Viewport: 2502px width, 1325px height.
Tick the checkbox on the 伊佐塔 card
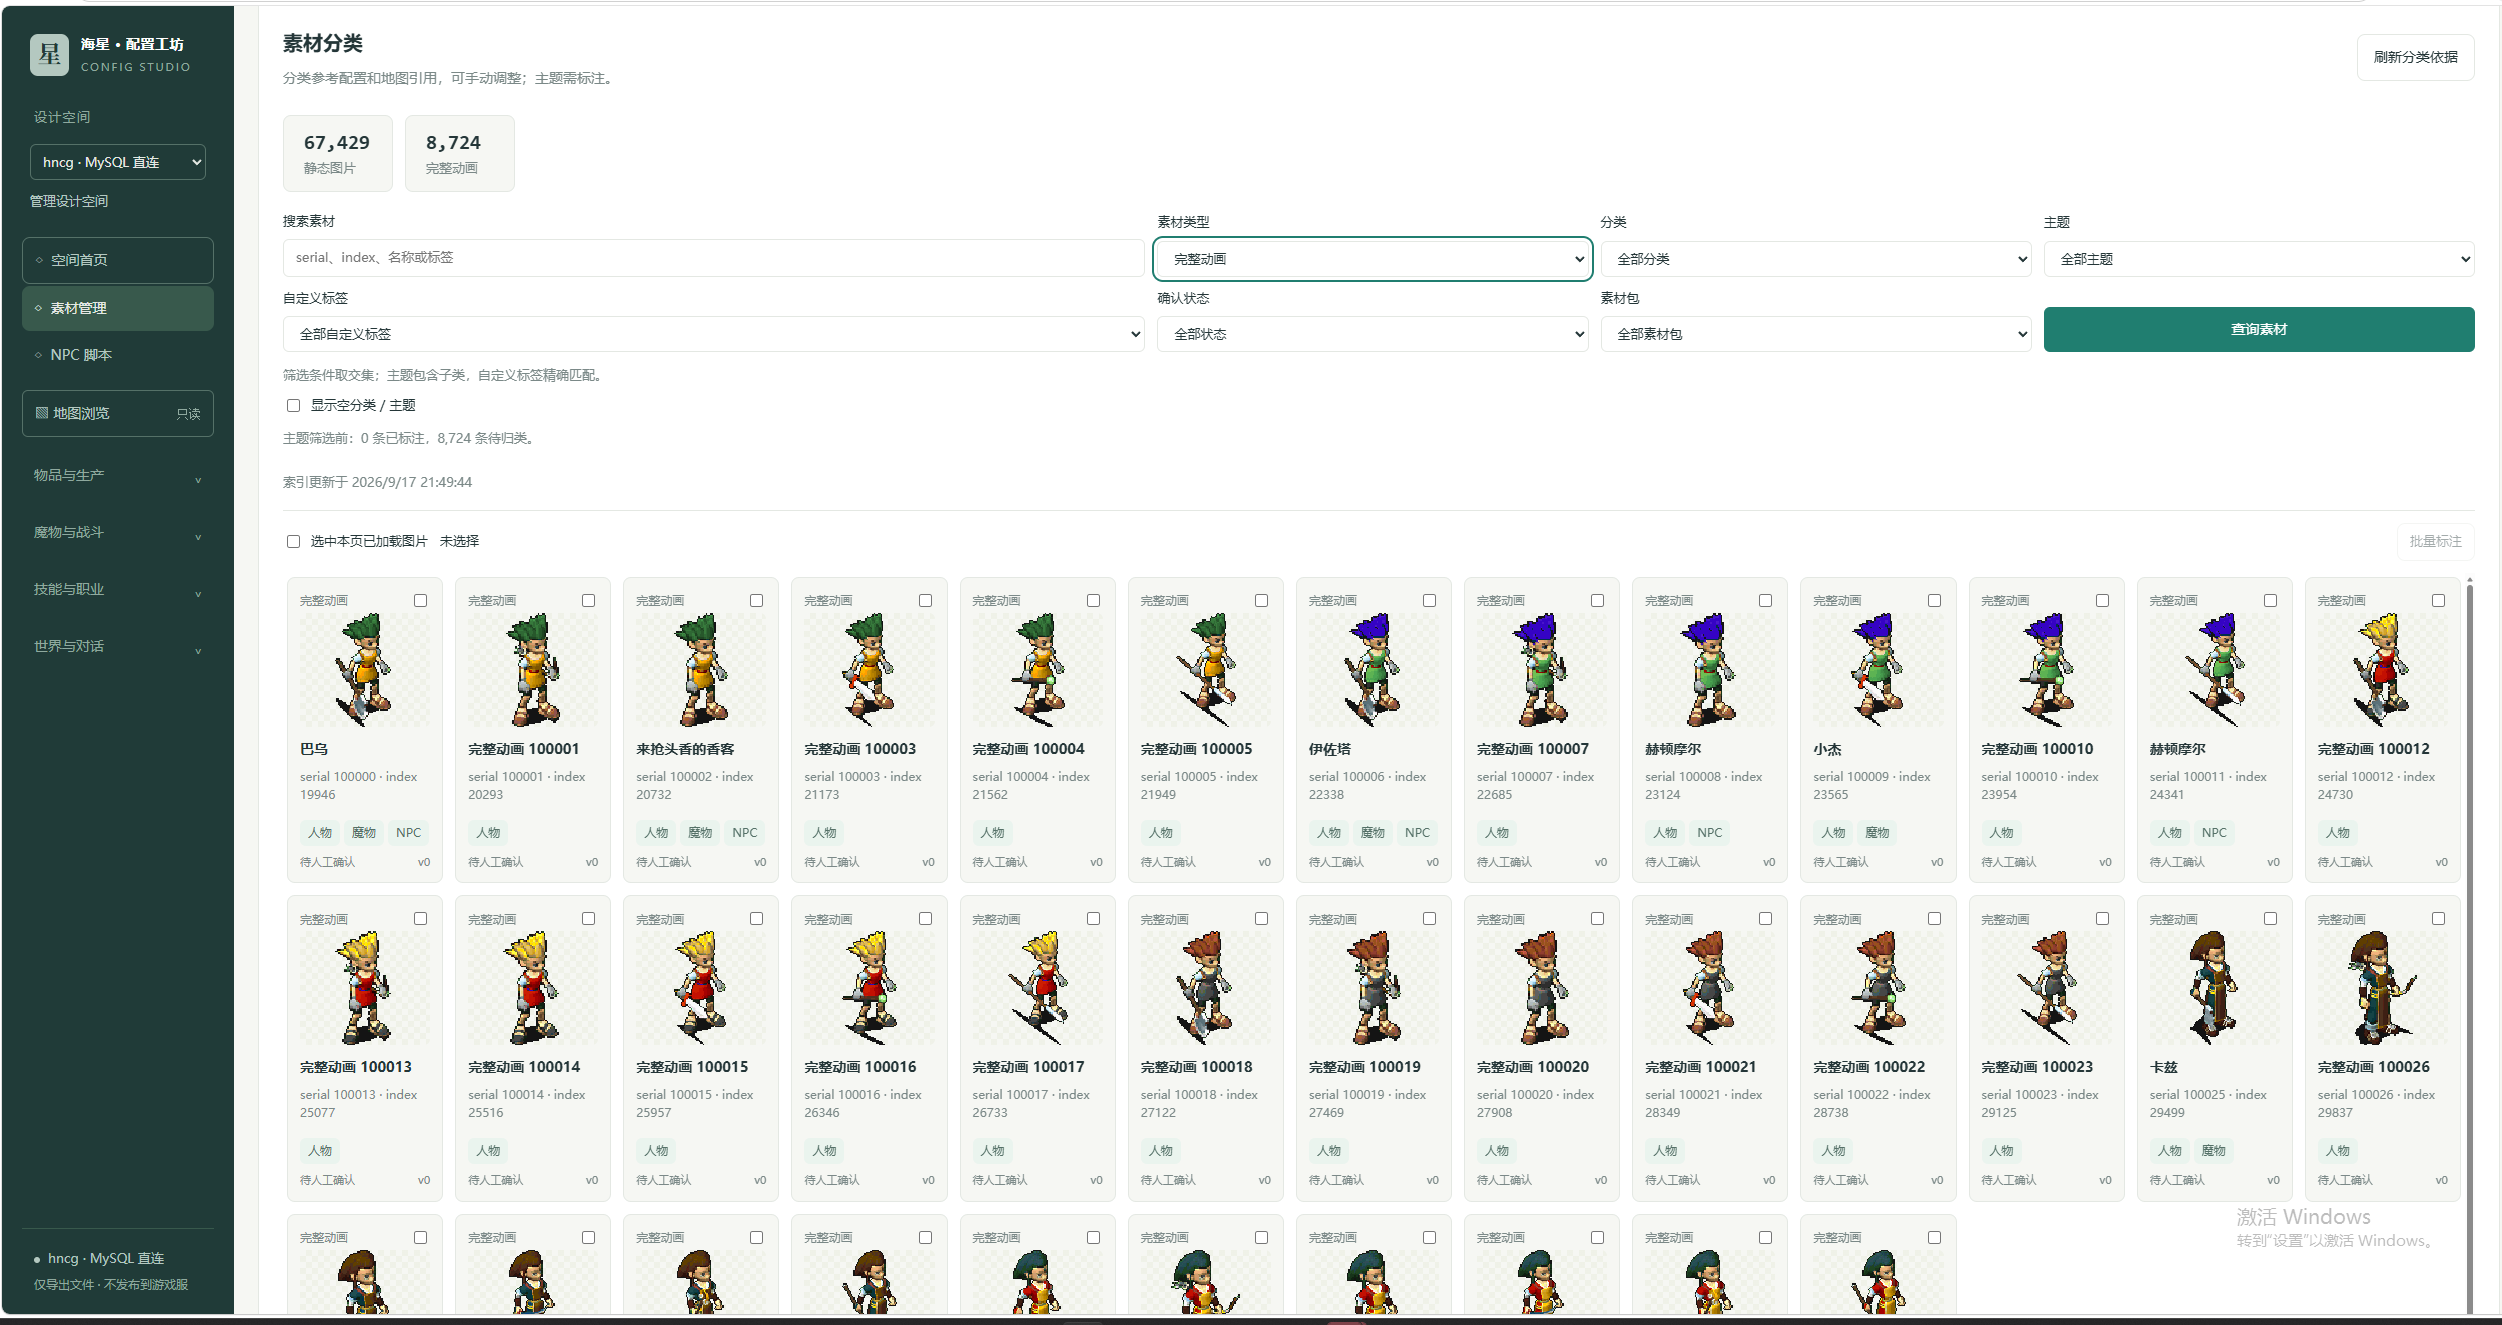(x=1430, y=601)
